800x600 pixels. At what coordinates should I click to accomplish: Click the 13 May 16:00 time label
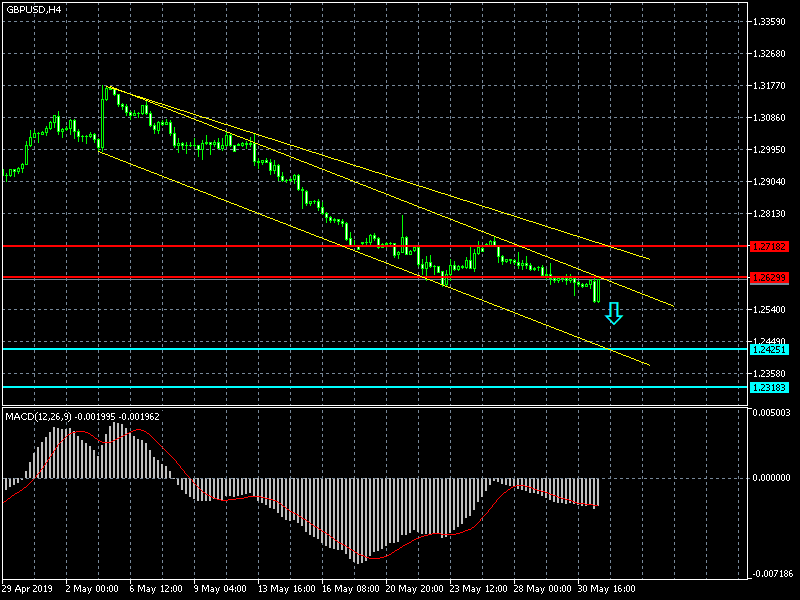pos(288,588)
